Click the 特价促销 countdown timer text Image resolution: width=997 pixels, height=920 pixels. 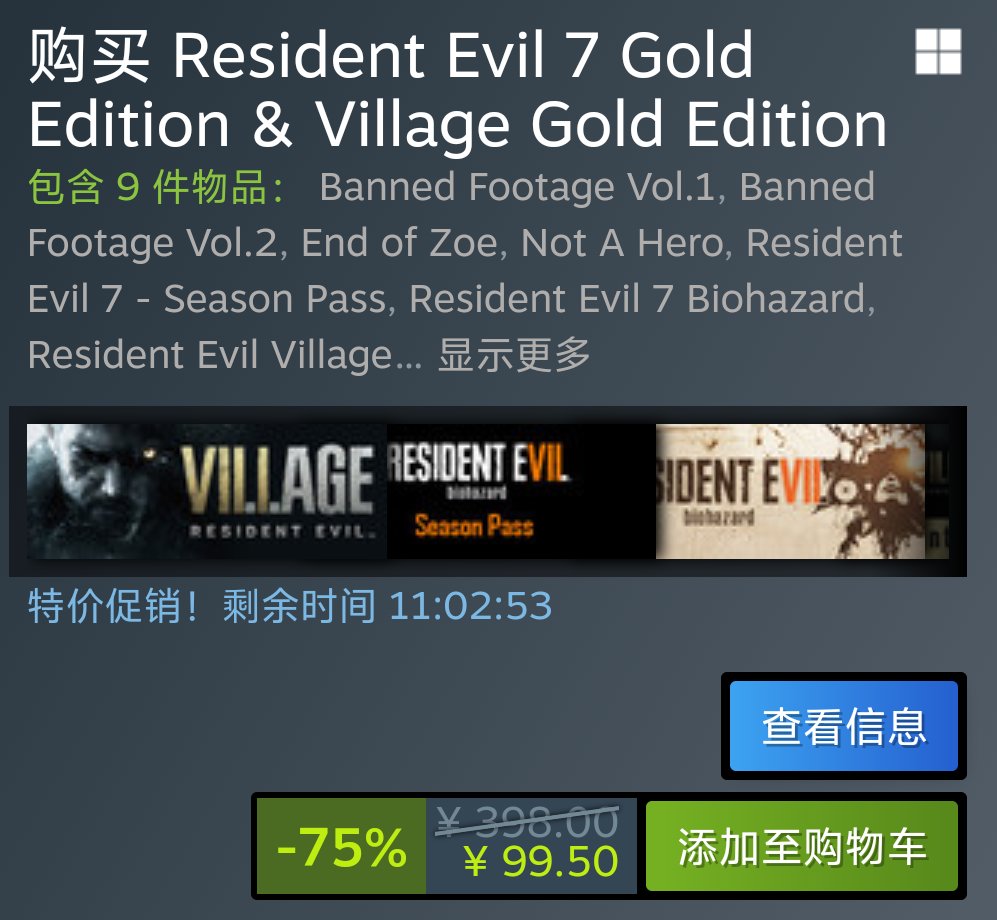click(x=290, y=605)
